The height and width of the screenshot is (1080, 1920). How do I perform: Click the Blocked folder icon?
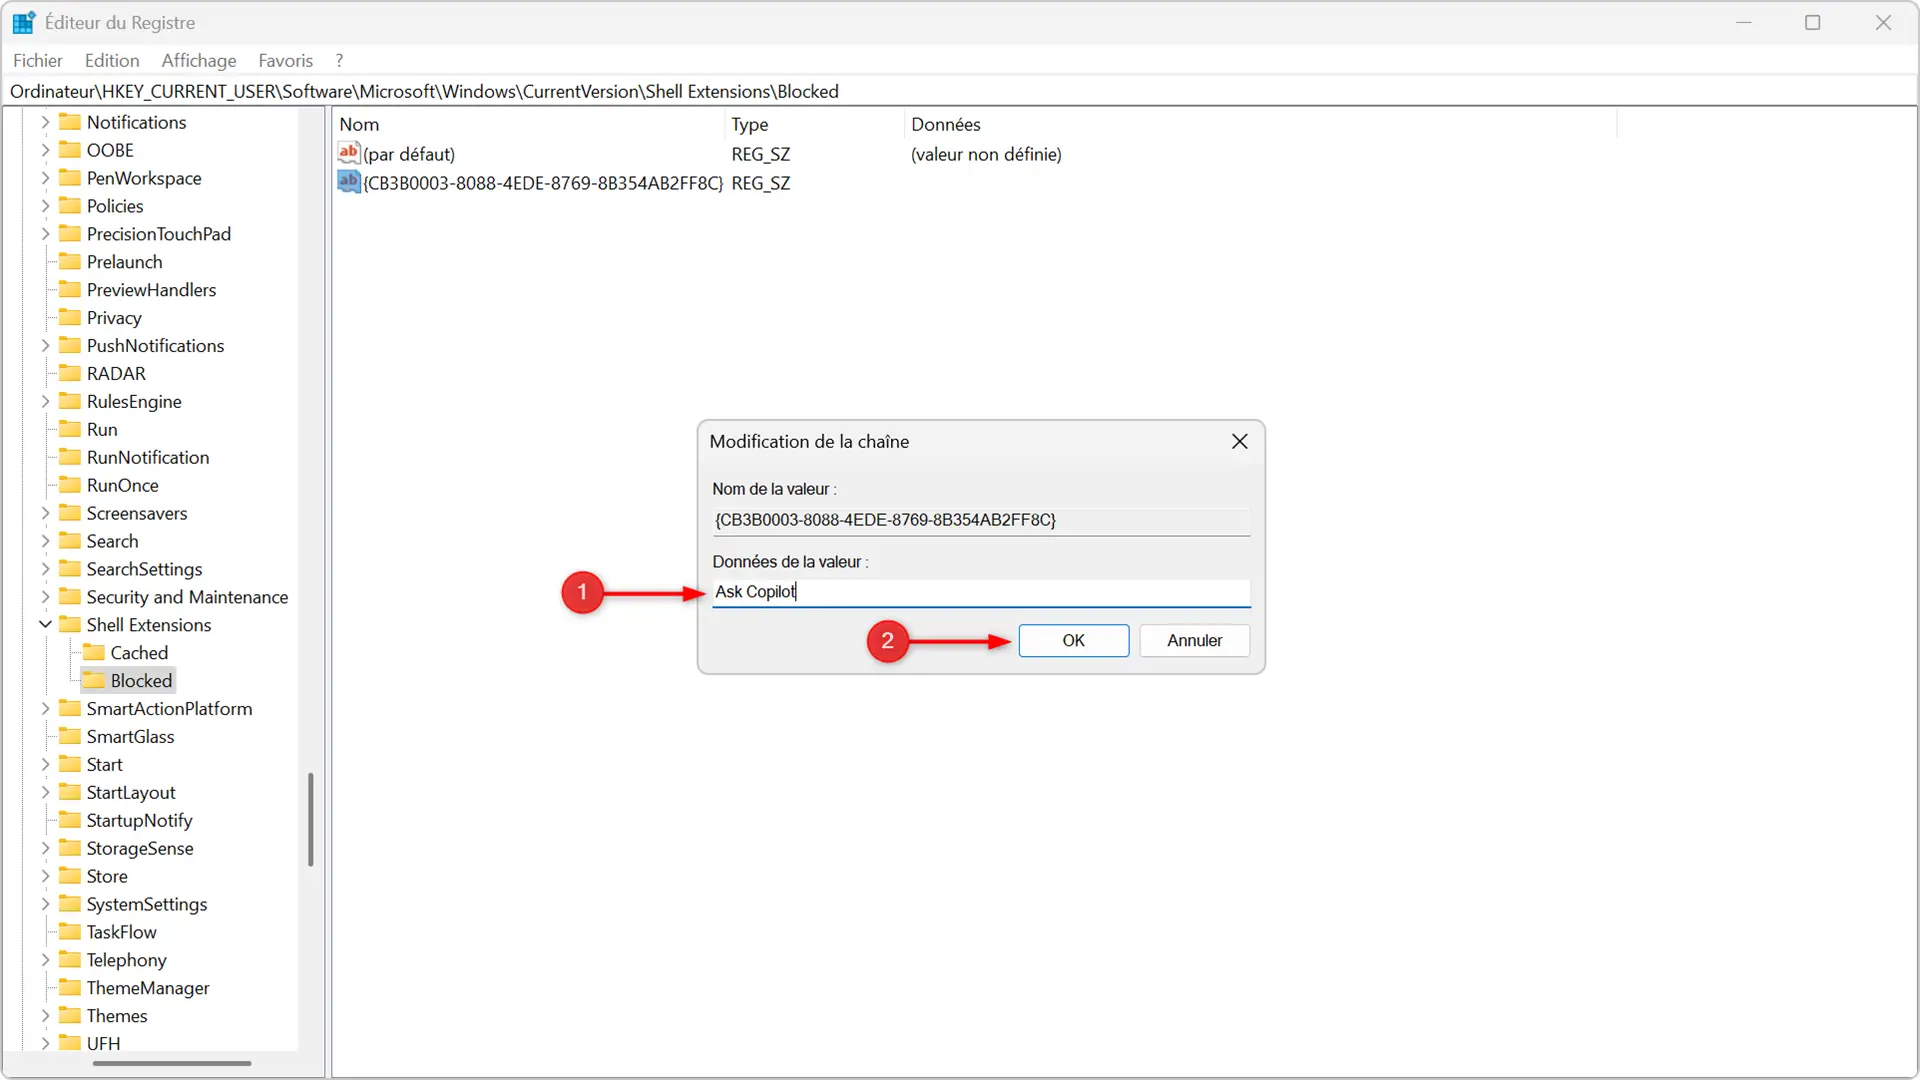94,681
